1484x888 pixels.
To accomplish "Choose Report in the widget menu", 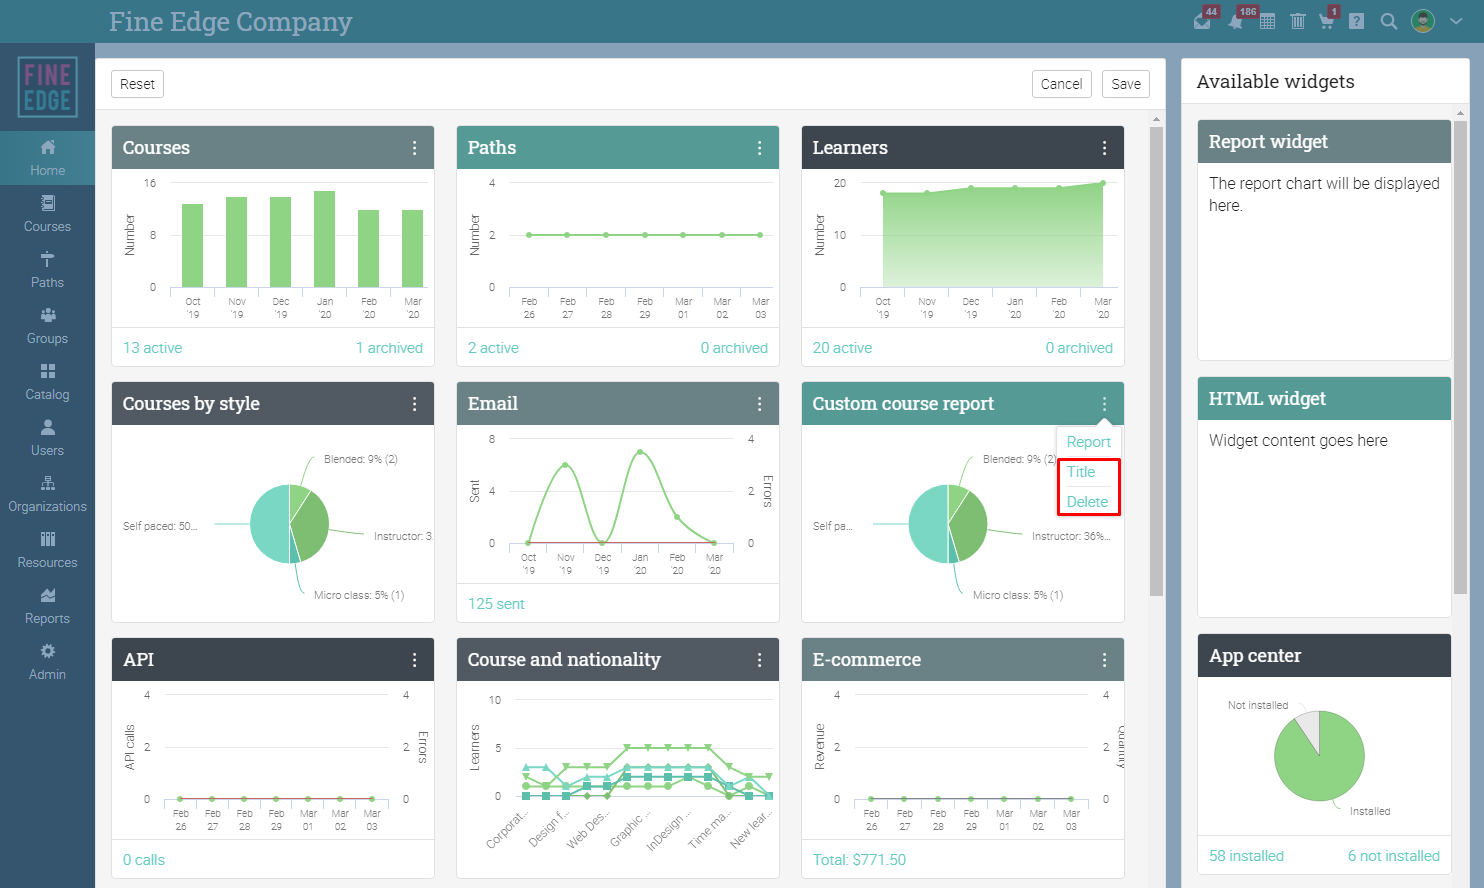I will tap(1088, 442).
